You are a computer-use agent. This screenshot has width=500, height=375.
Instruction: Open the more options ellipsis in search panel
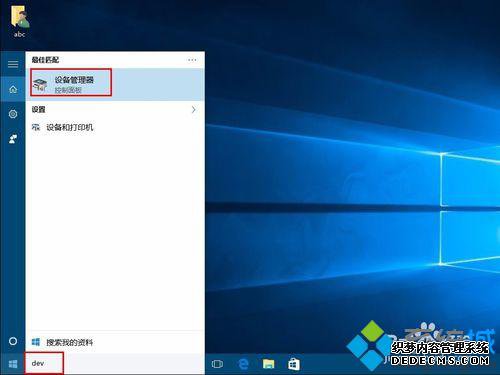(192, 60)
